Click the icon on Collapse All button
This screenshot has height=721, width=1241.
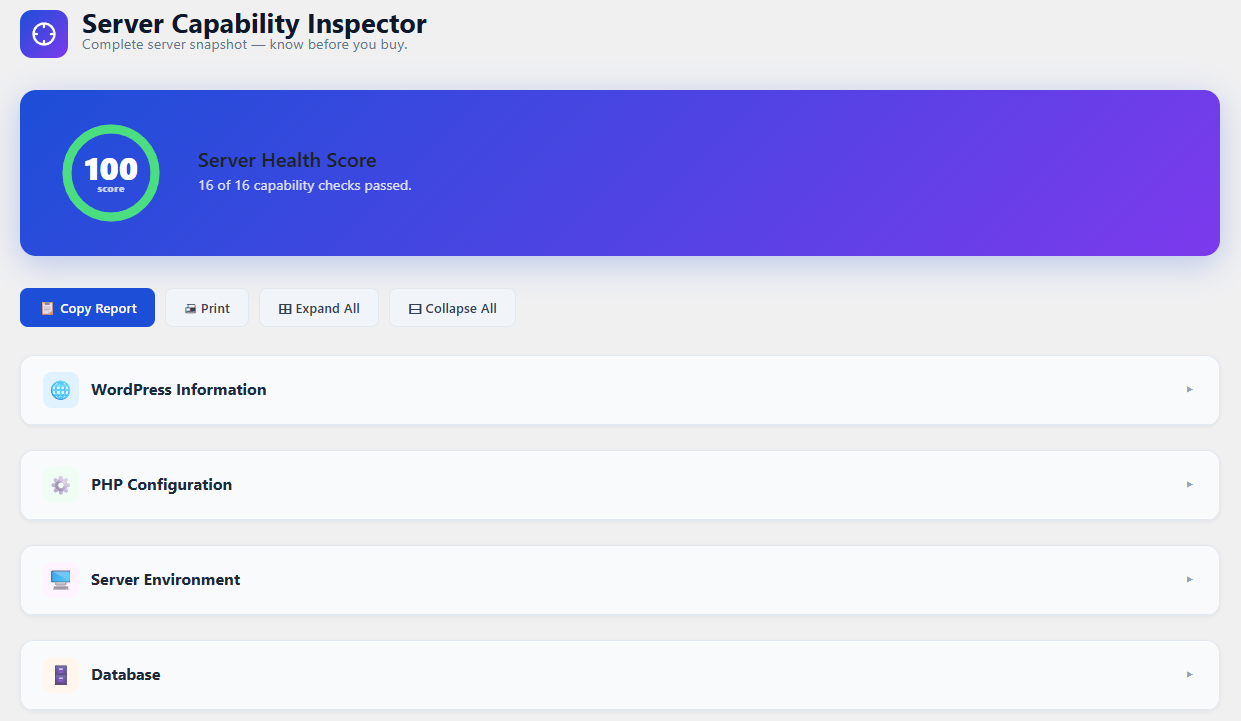click(415, 309)
